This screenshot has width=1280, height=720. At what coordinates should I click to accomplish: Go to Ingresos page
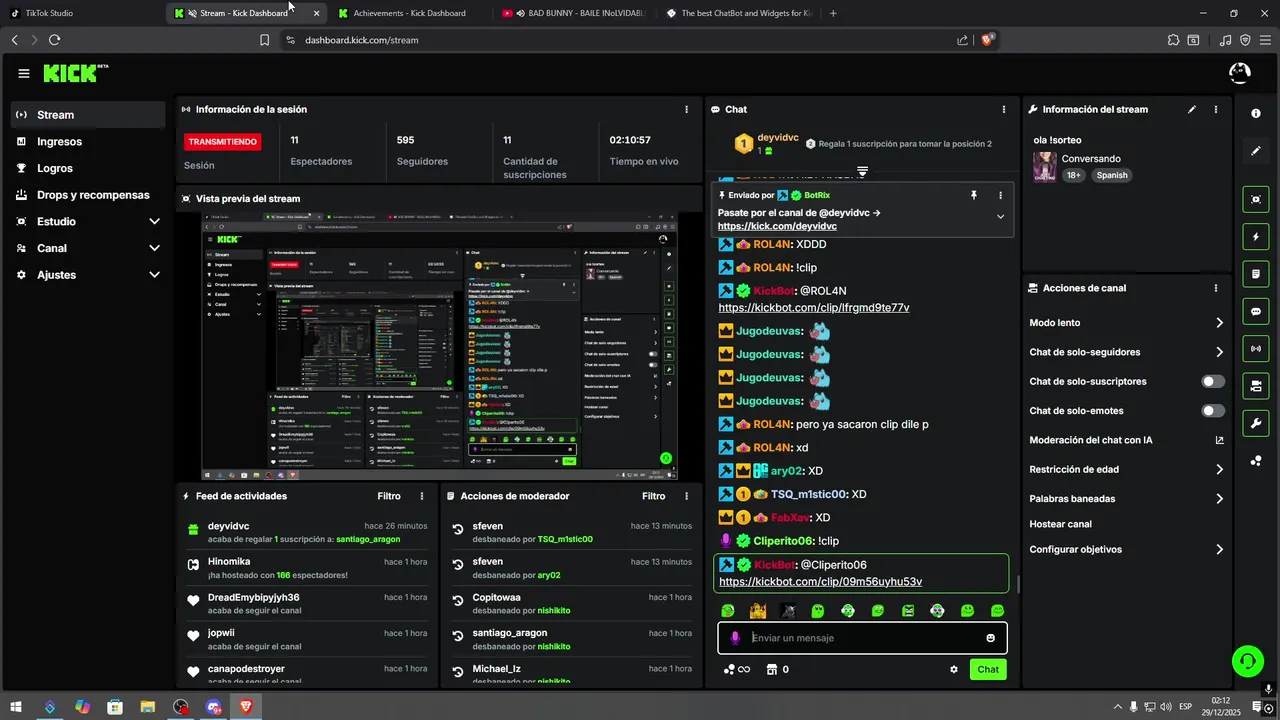point(88,142)
